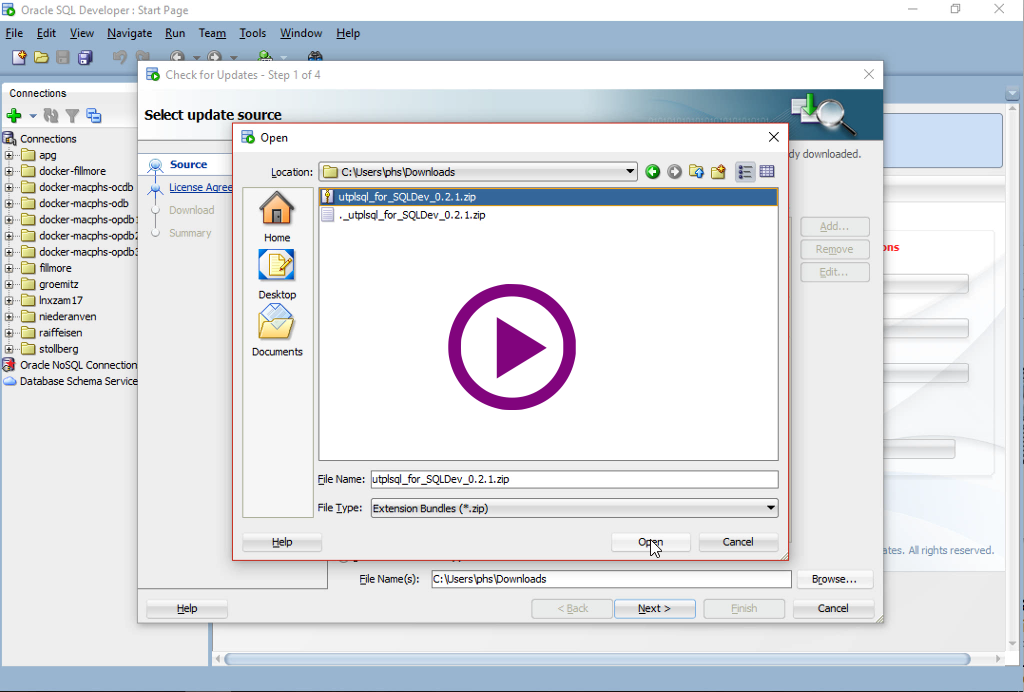Open the Tools menu
The height and width of the screenshot is (692, 1024).
click(x=252, y=33)
